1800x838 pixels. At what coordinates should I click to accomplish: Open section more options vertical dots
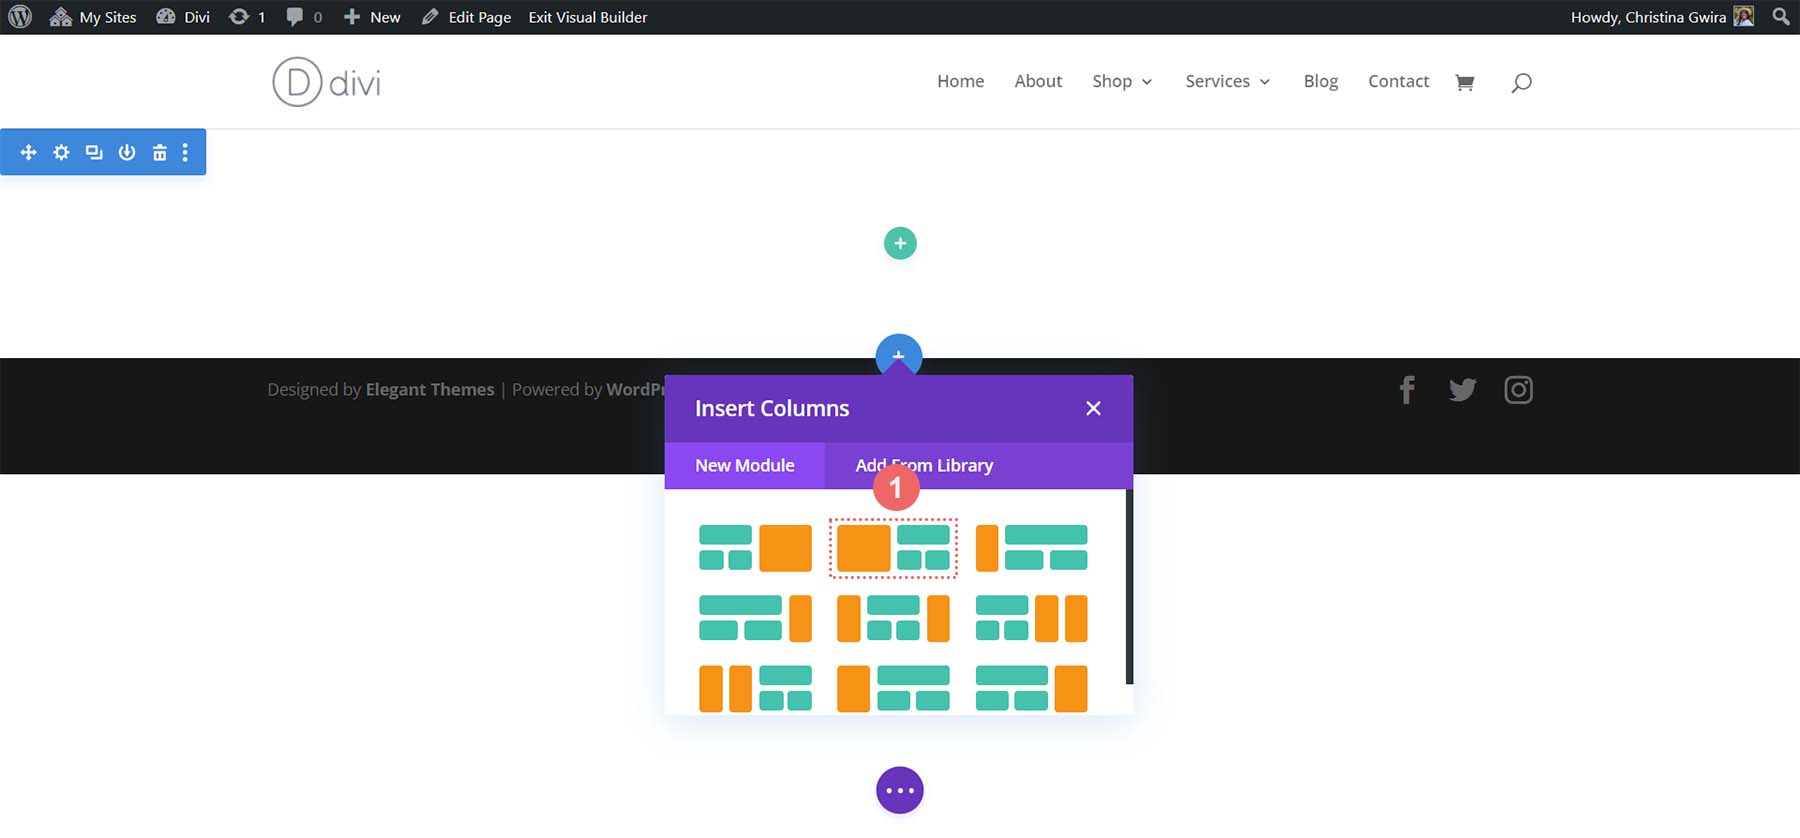click(x=185, y=152)
